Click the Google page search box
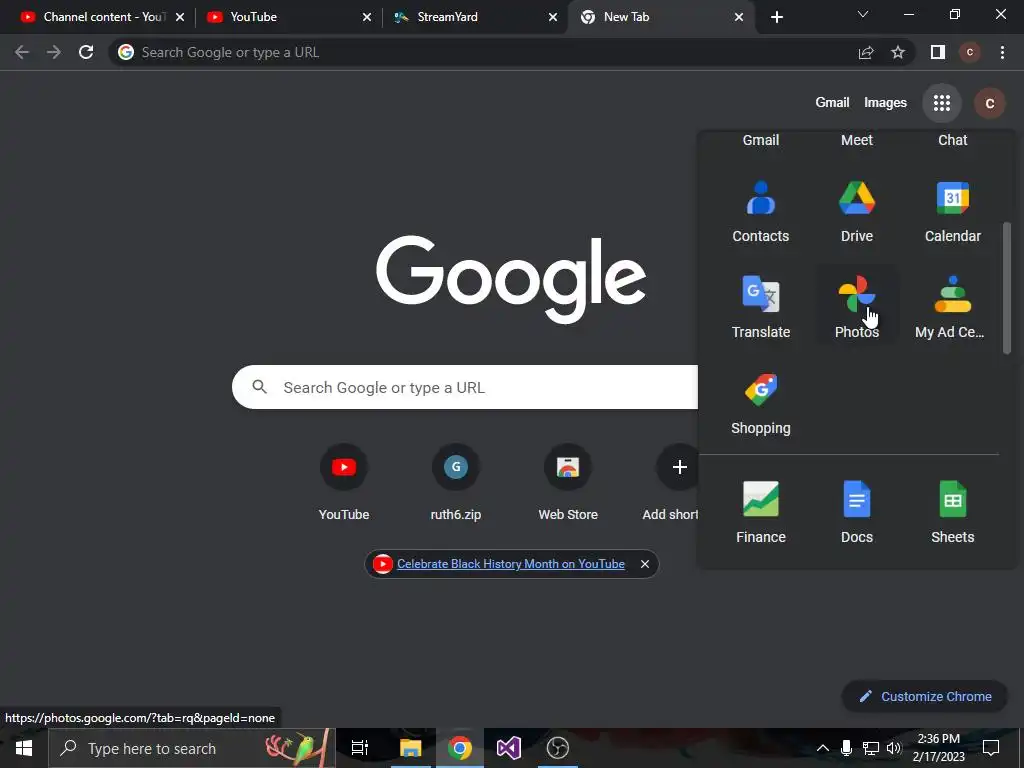Image resolution: width=1024 pixels, height=768 pixels. click(x=465, y=387)
